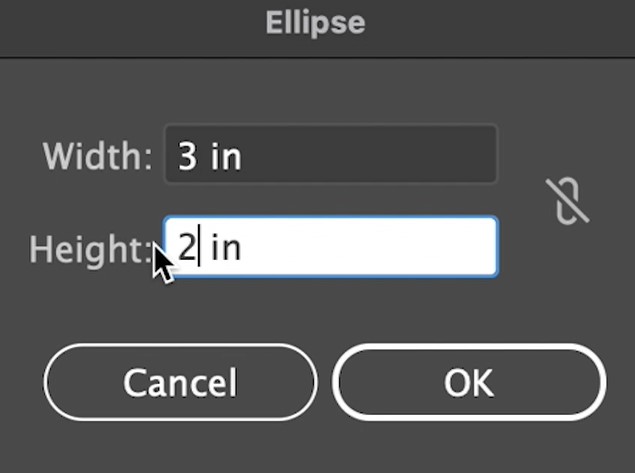This screenshot has width=635, height=473.
Task: Enable the proportion link beside the dimension fields
Action: point(567,201)
